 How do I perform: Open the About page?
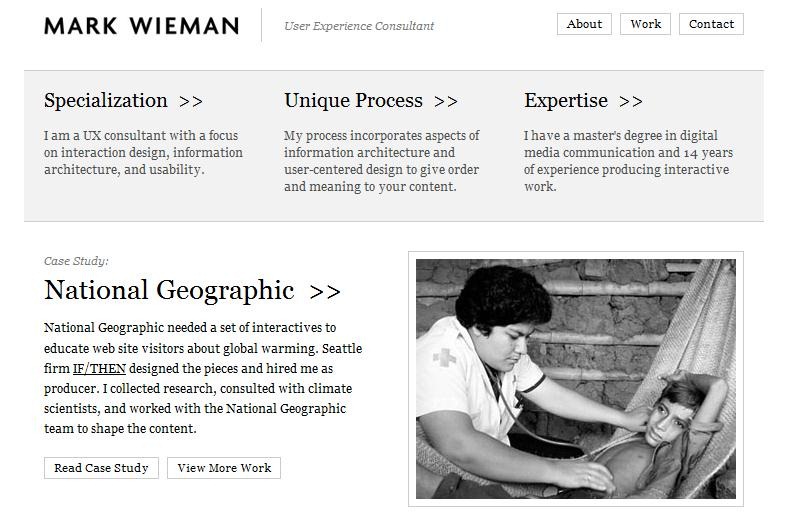584,24
